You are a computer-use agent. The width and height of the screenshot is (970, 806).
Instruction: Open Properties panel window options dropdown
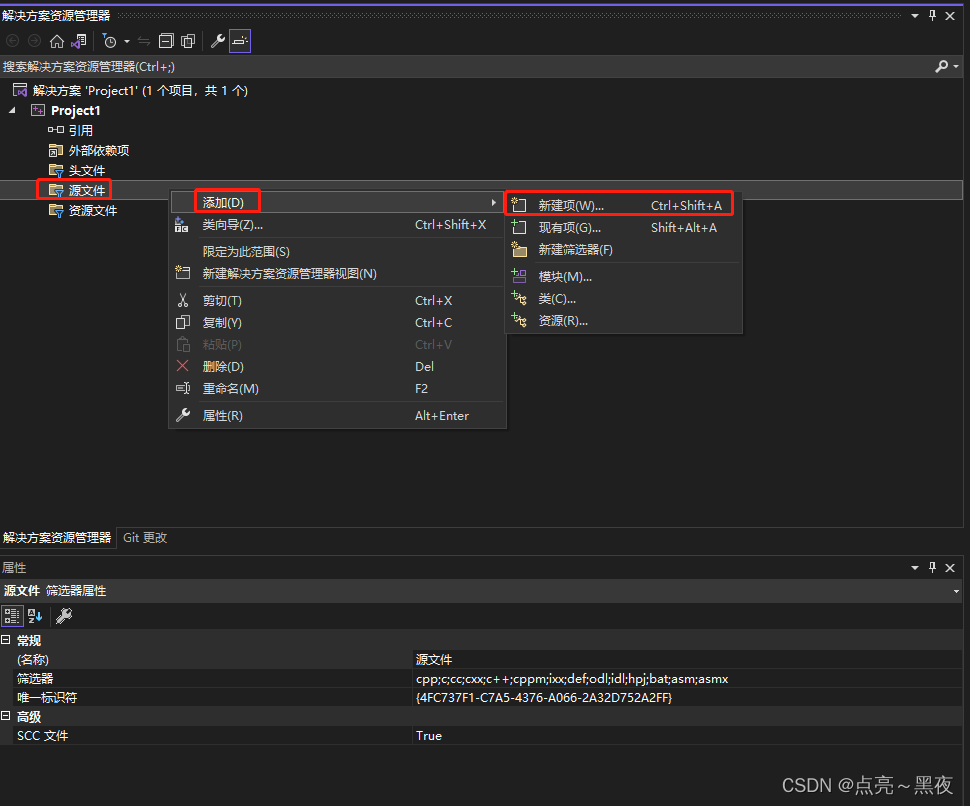click(915, 568)
